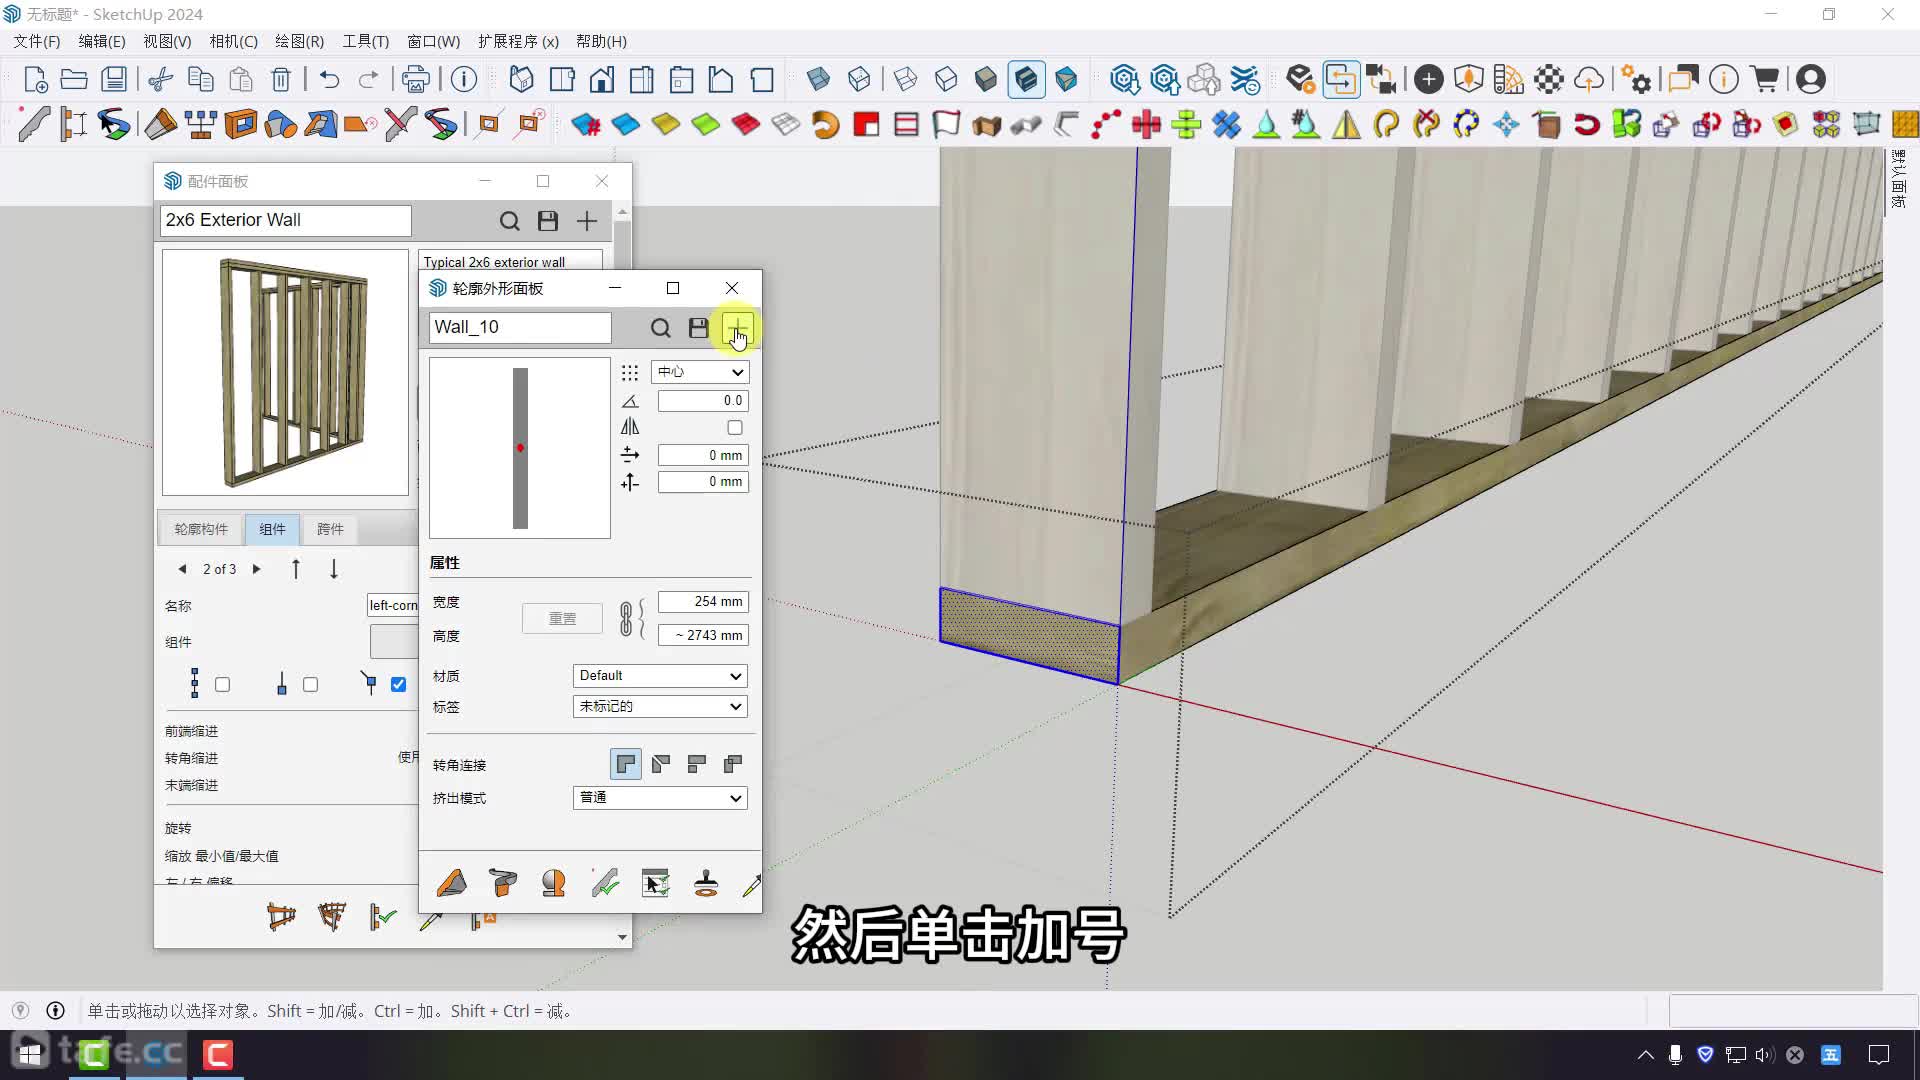Open the 挤出模式 普通 dropdown

click(x=660, y=798)
